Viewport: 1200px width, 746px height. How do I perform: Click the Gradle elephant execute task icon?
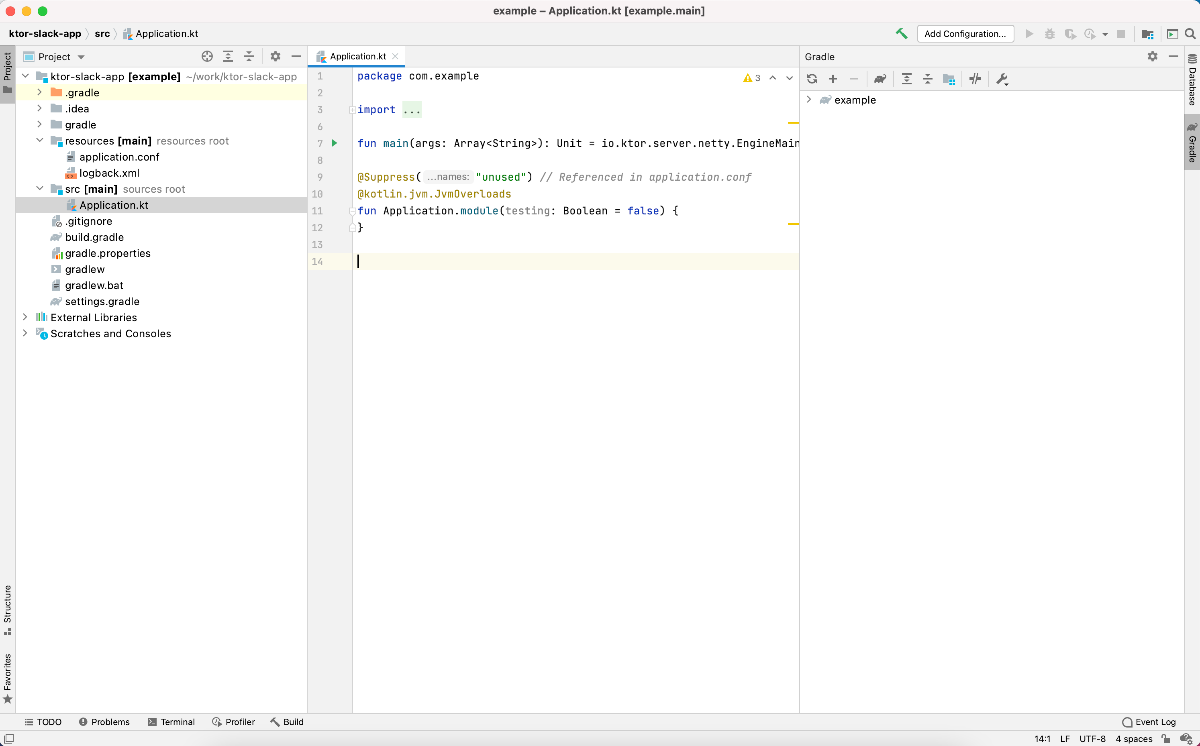click(880, 79)
